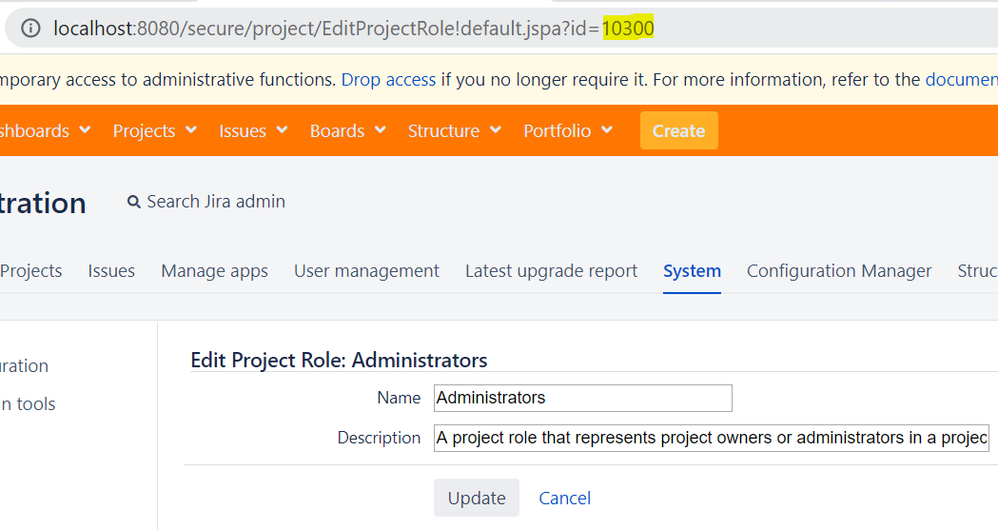
Task: Expand the Boards dropdown menu
Action: (348, 130)
